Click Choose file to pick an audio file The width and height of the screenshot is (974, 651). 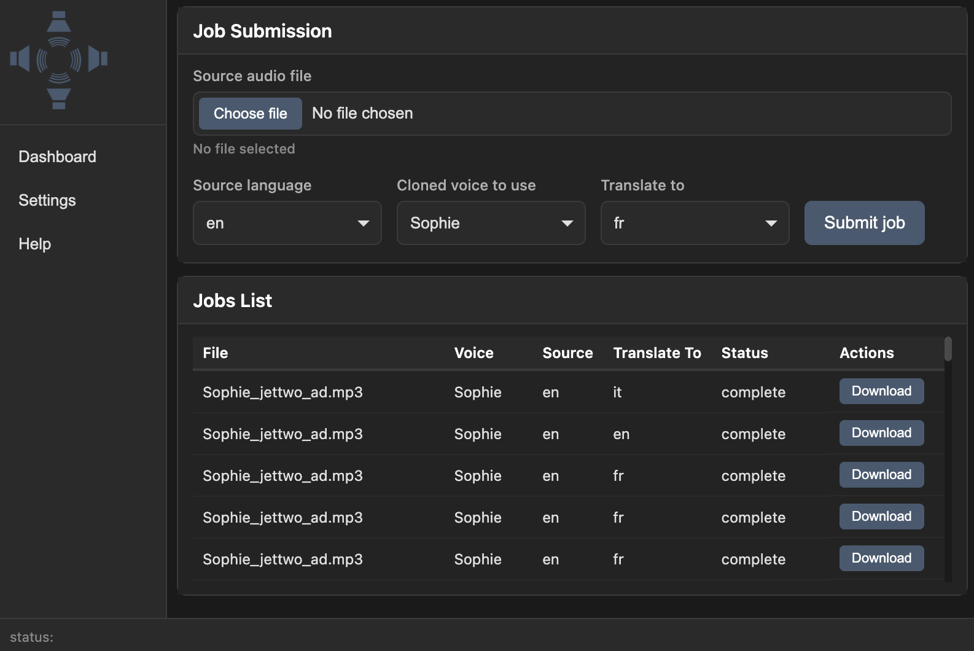[x=249, y=113]
